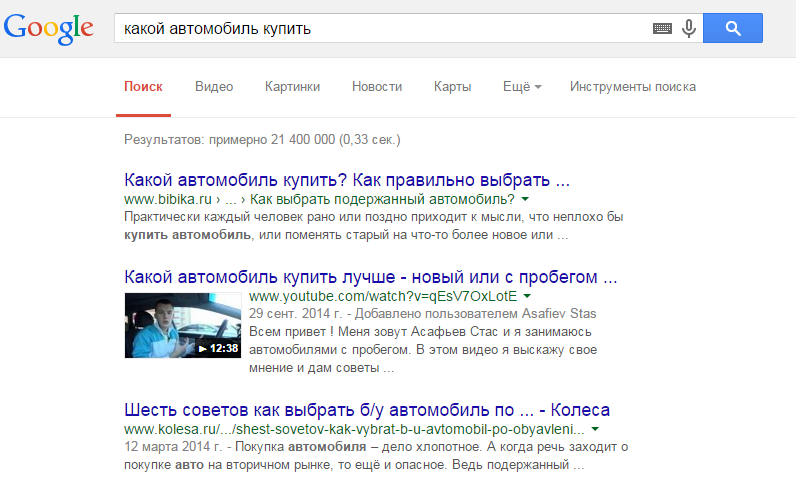Image resolution: width=796 pixels, height=478 pixels.
Task: Click the youtube.com/watch URL text
Action: click(383, 296)
